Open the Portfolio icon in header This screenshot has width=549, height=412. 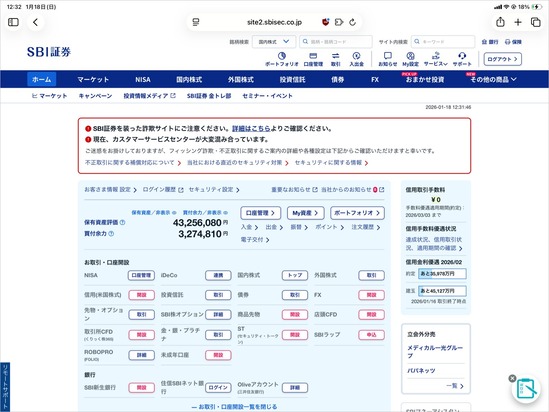tap(282, 59)
